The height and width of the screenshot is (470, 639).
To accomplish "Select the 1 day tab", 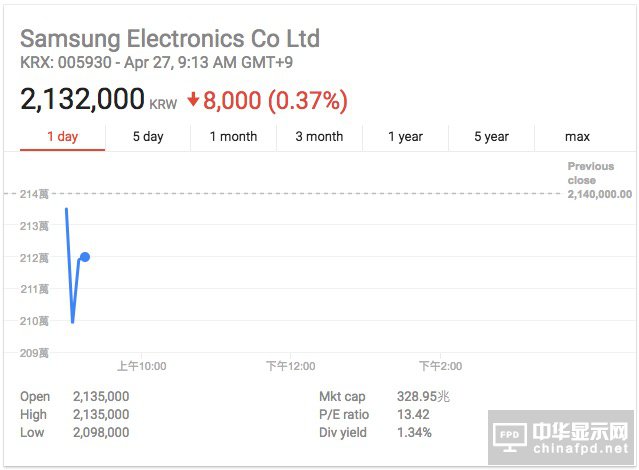I will point(62,137).
